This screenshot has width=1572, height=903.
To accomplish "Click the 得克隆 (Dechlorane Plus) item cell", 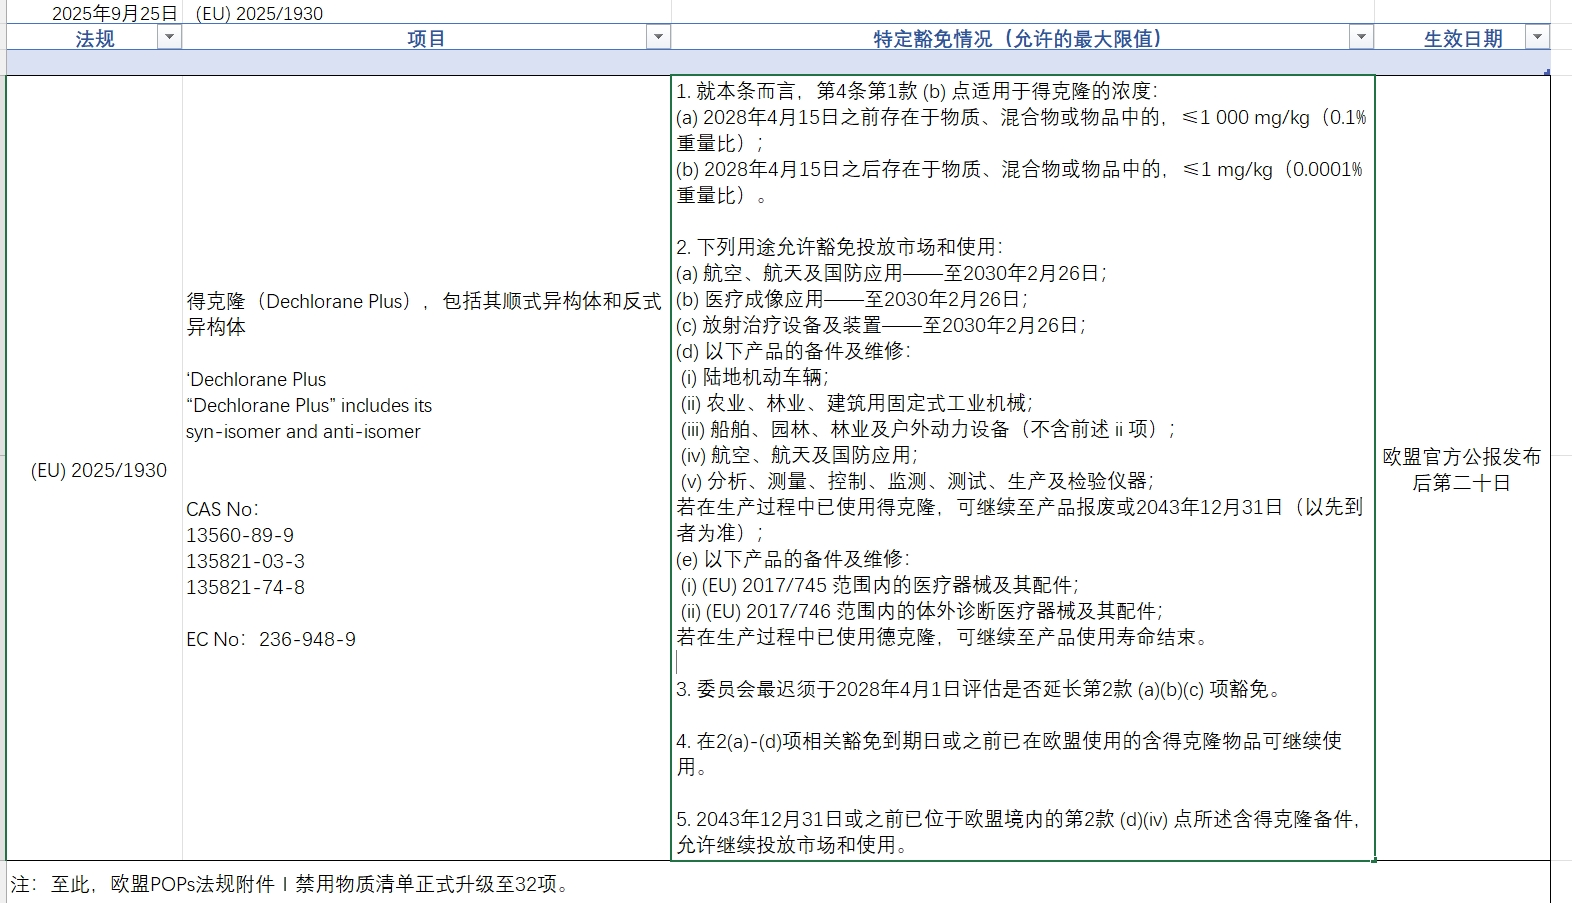I will [x=425, y=470].
